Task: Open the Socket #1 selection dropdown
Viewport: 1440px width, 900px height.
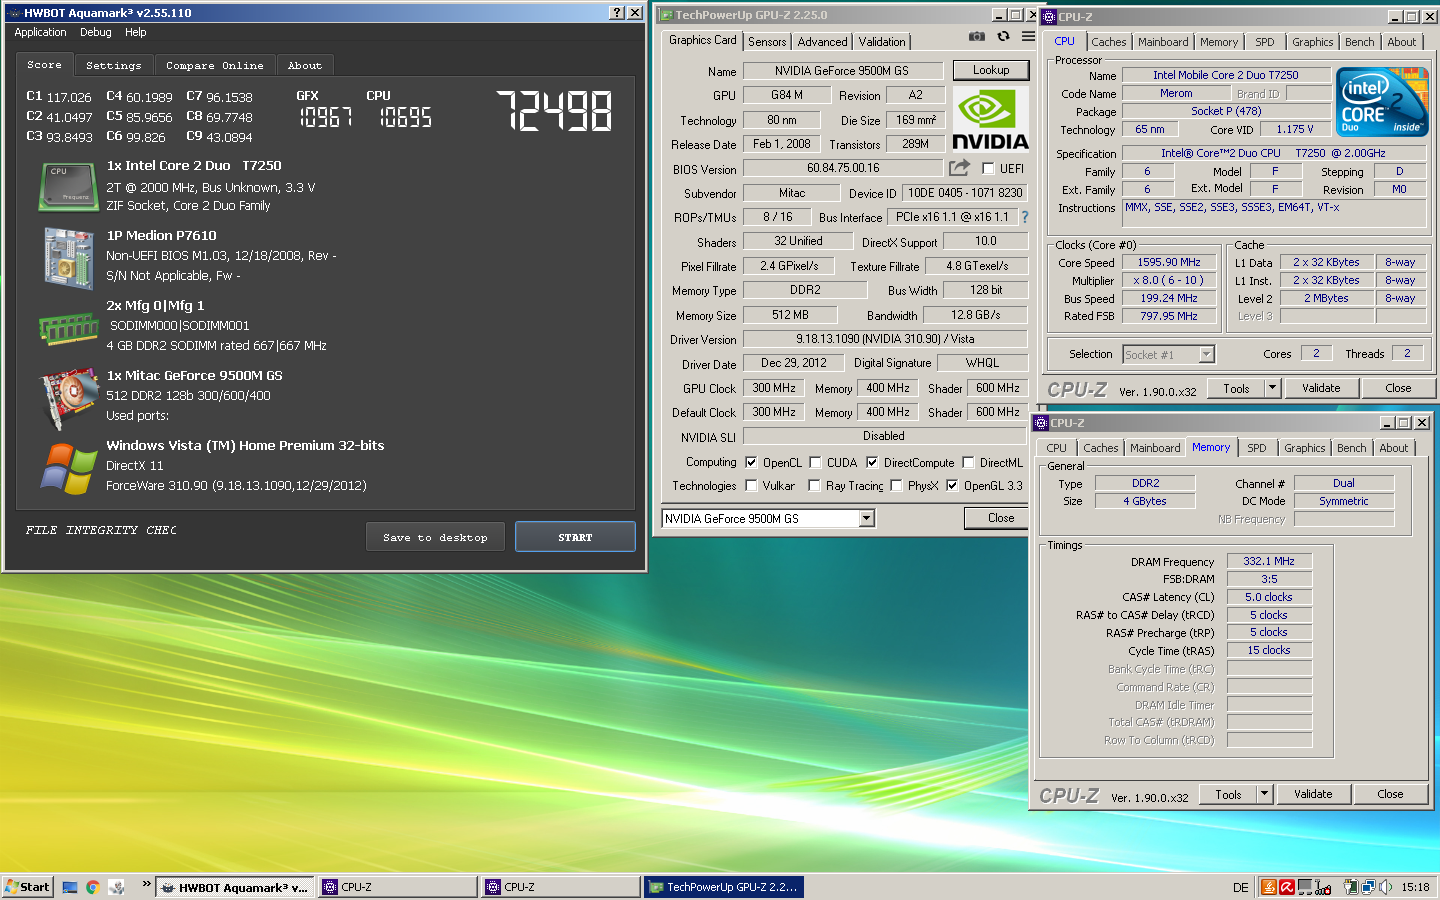Action: pos(1206,354)
